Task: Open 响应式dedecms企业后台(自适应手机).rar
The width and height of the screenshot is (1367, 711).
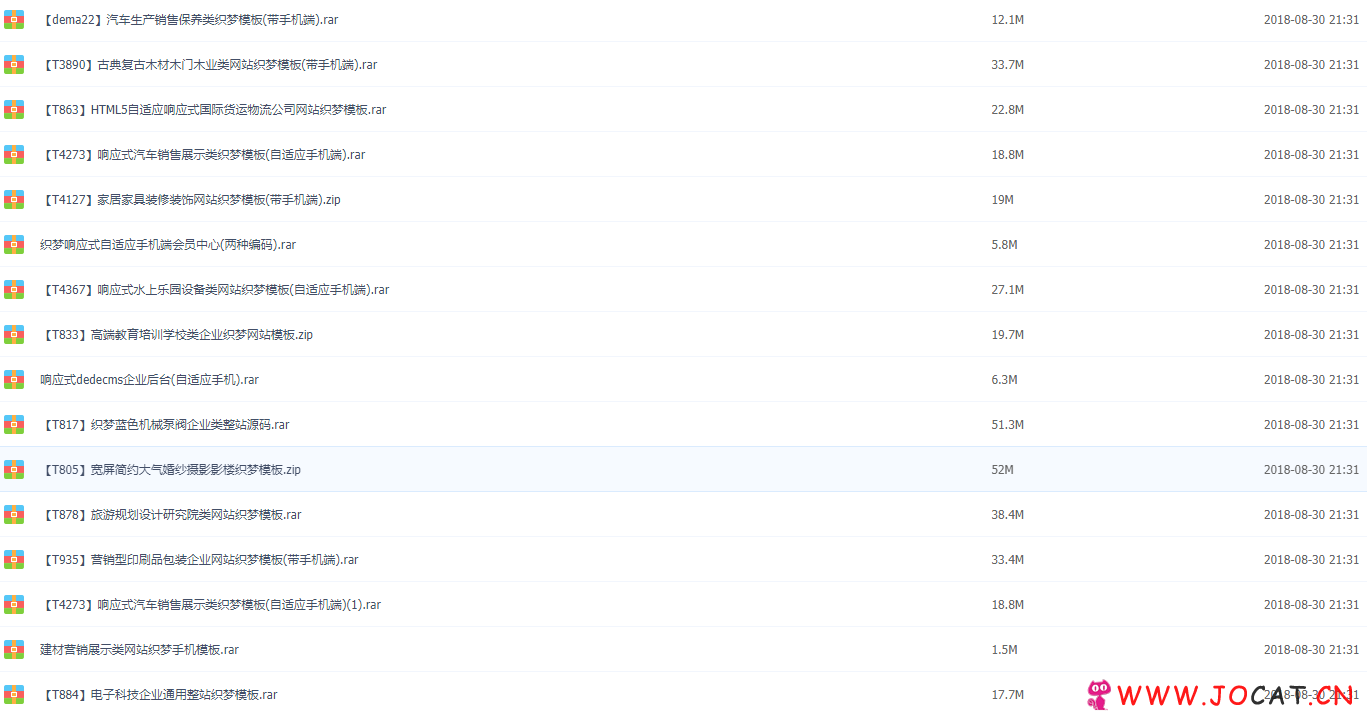Action: [150, 380]
